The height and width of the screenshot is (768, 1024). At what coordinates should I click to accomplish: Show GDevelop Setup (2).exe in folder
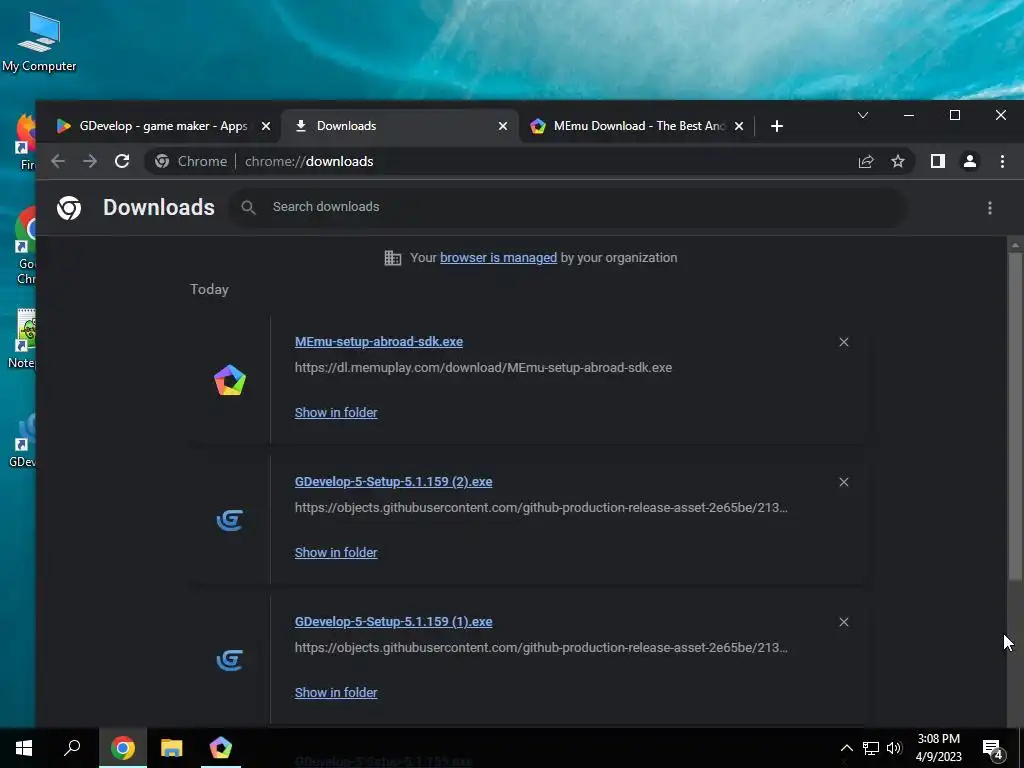(x=336, y=552)
